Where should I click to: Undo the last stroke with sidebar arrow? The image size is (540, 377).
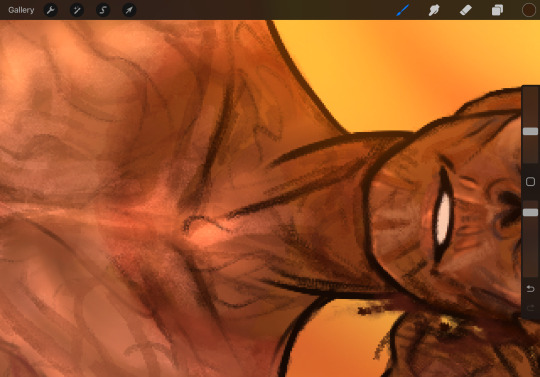click(530, 289)
